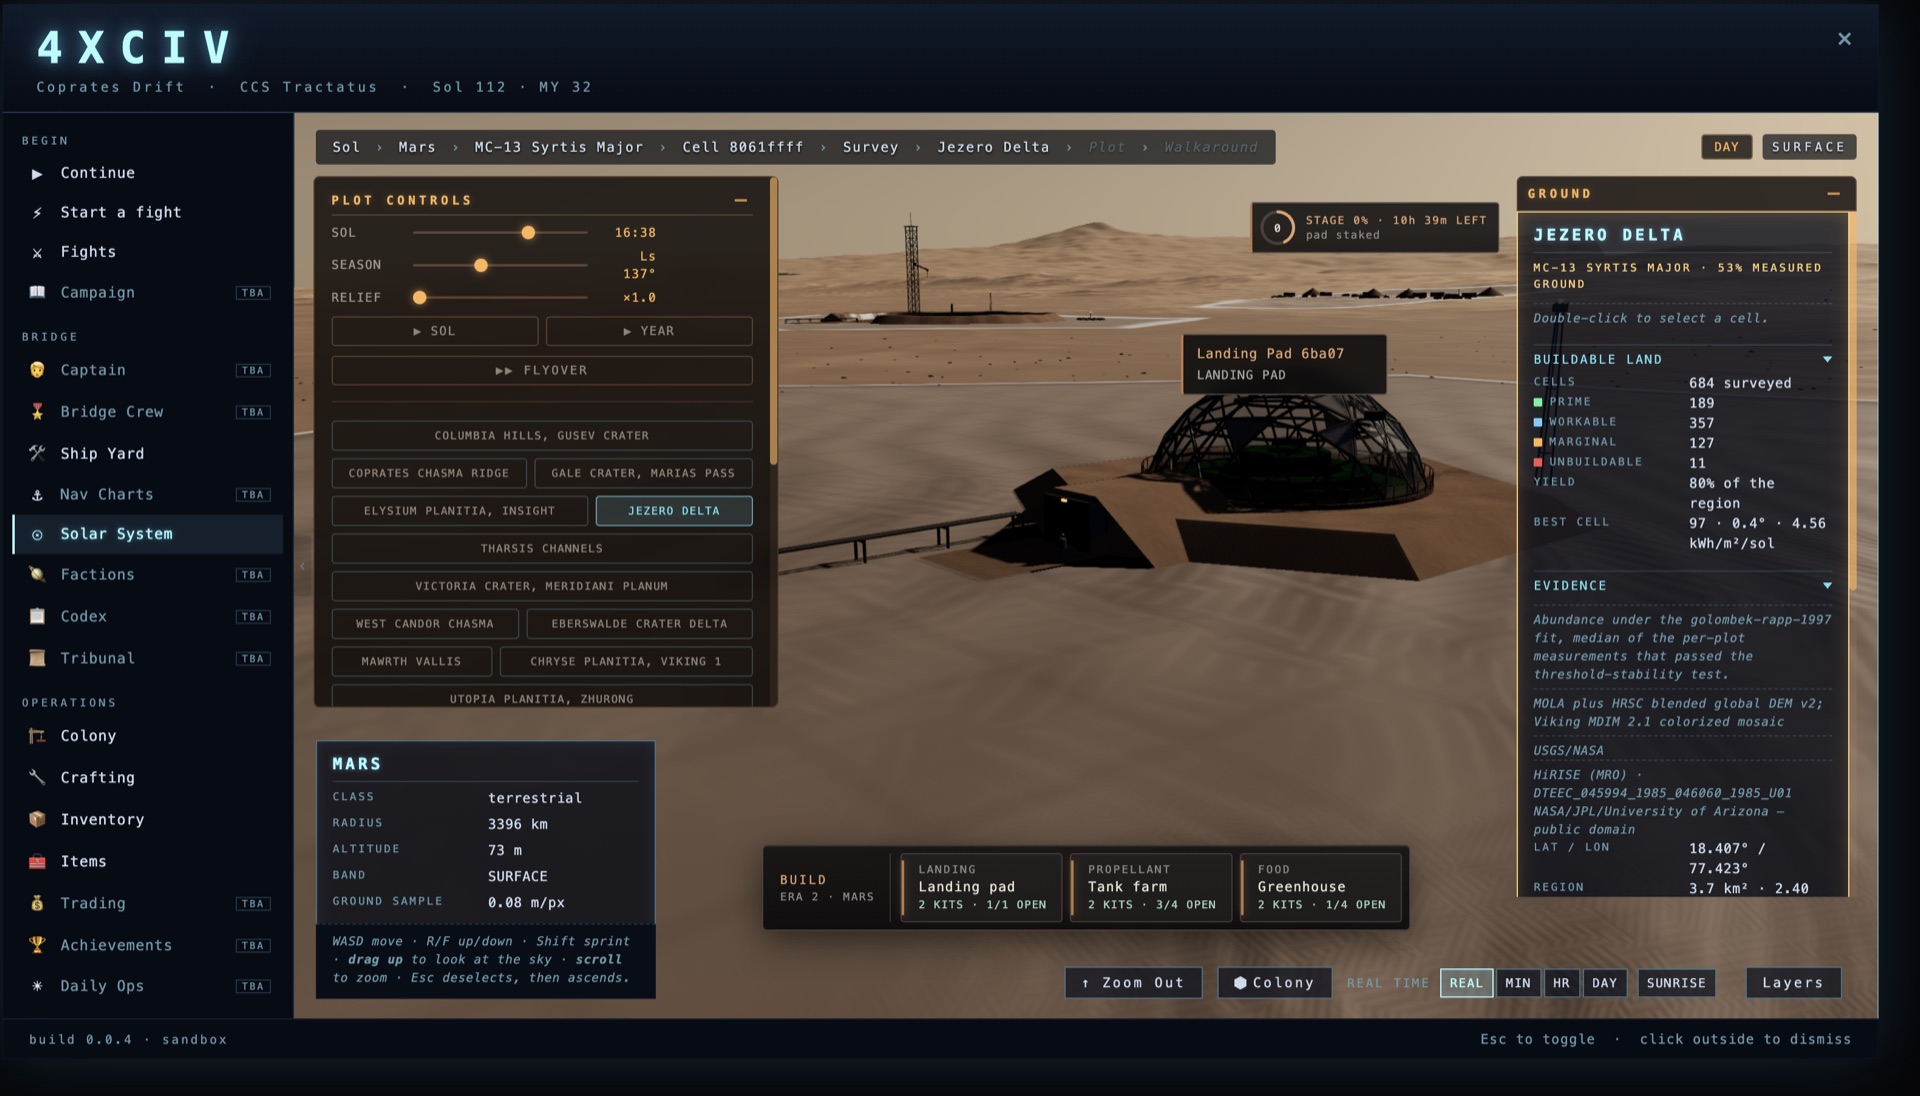Collapse the Buildable Land section
Image resolution: width=1920 pixels, height=1096 pixels.
(x=1827, y=359)
